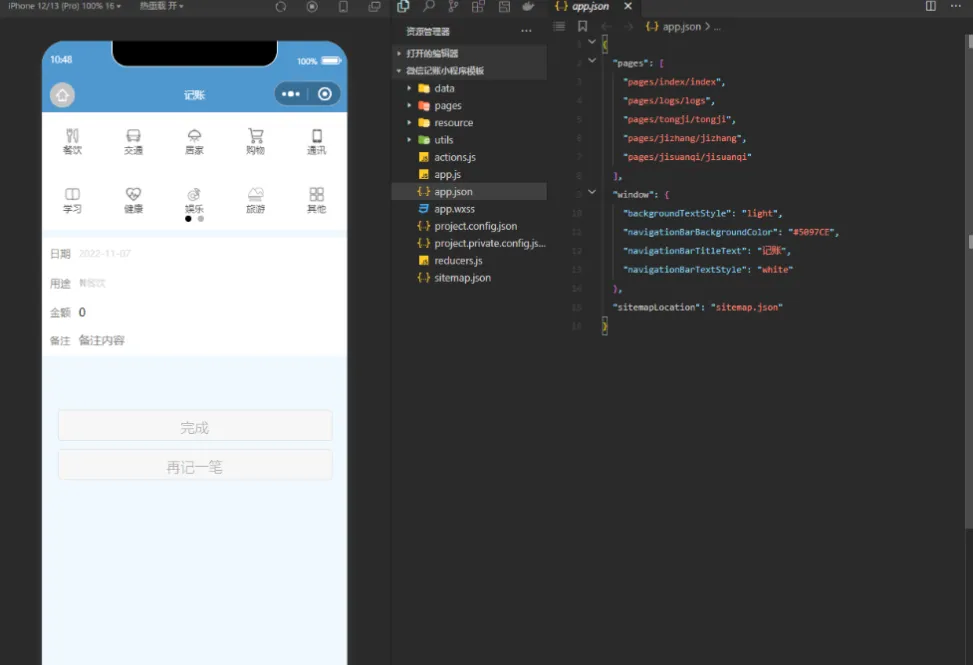Select the 餐饮 dining category icon
This screenshot has height=665, width=973.
click(72, 141)
